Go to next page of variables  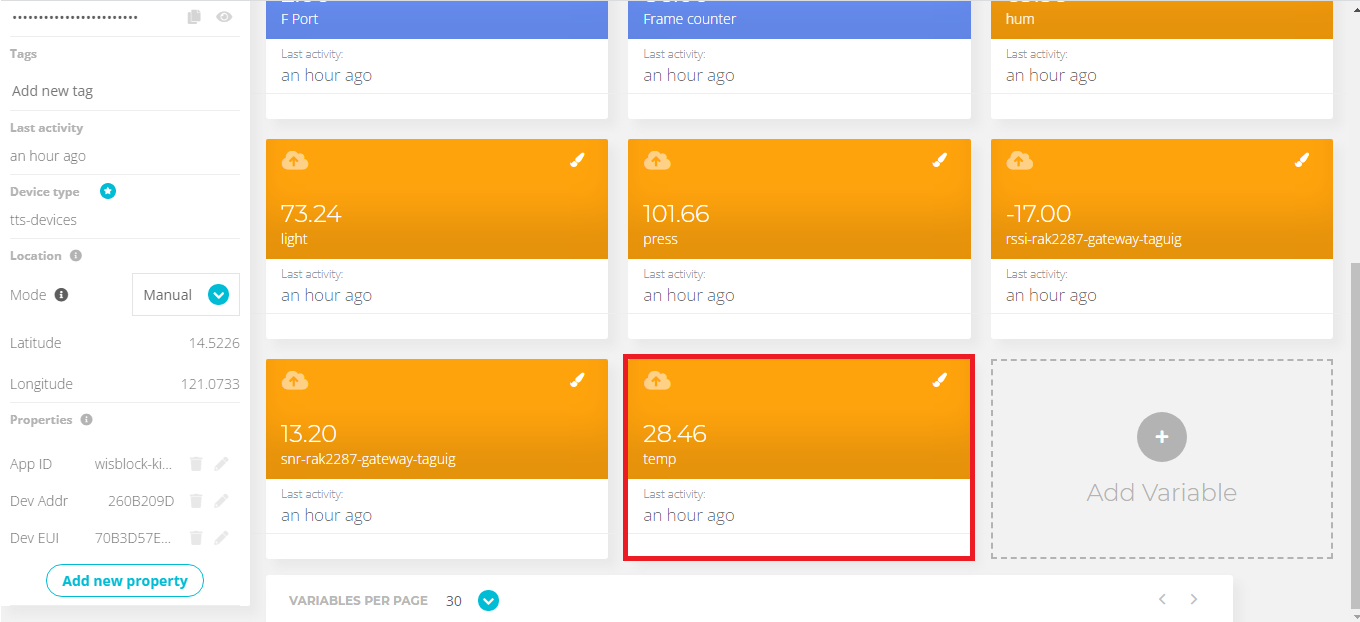(x=1193, y=599)
